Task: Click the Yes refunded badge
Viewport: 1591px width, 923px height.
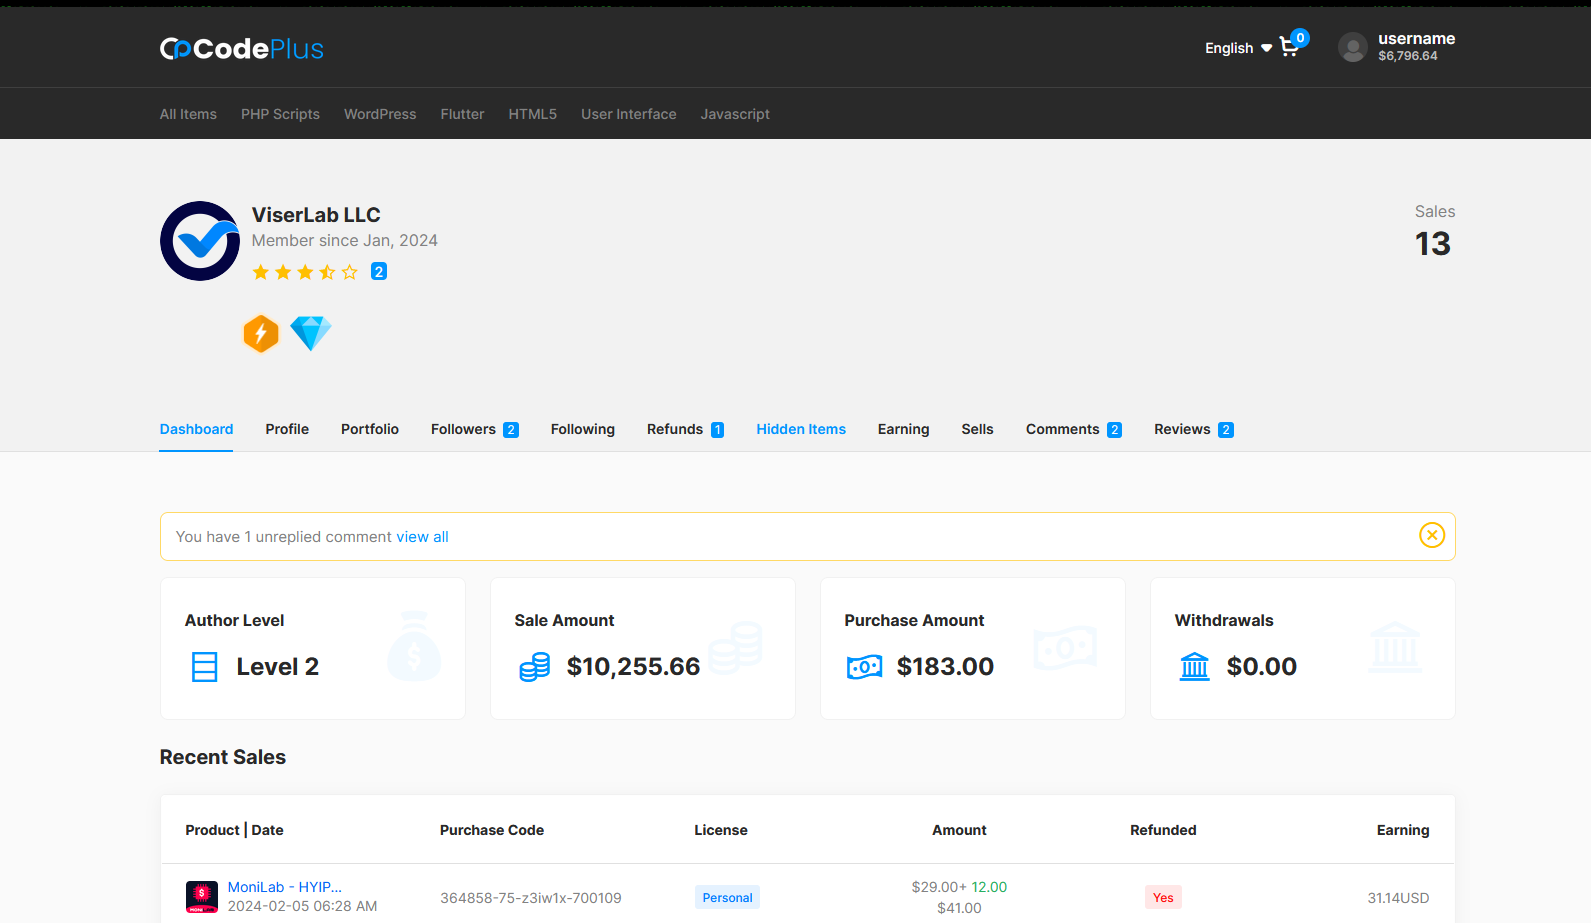Action: pos(1163,897)
